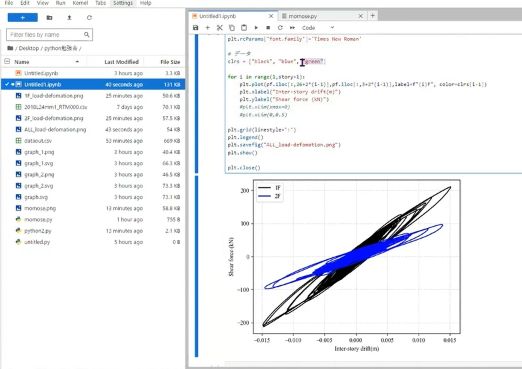Create a new folder icon in file browser
Screen dimensions: 522x369
(49, 17)
